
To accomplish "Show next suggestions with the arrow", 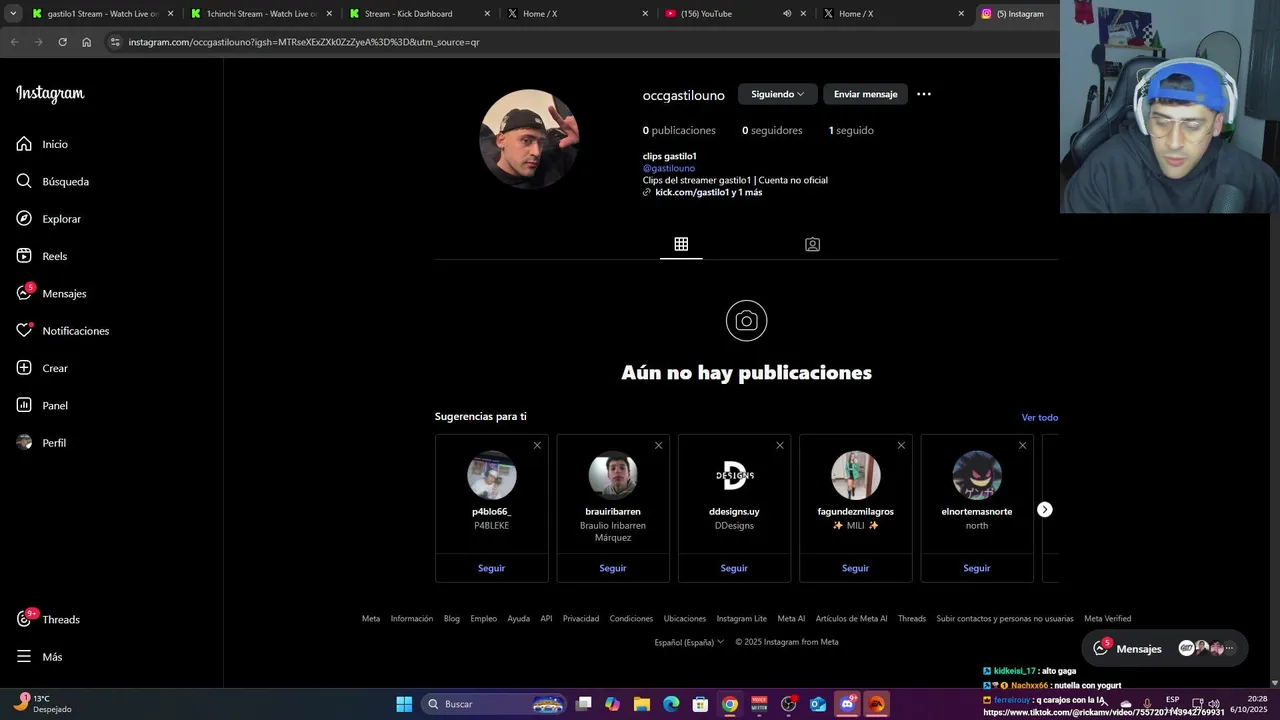I will tap(1044, 510).
